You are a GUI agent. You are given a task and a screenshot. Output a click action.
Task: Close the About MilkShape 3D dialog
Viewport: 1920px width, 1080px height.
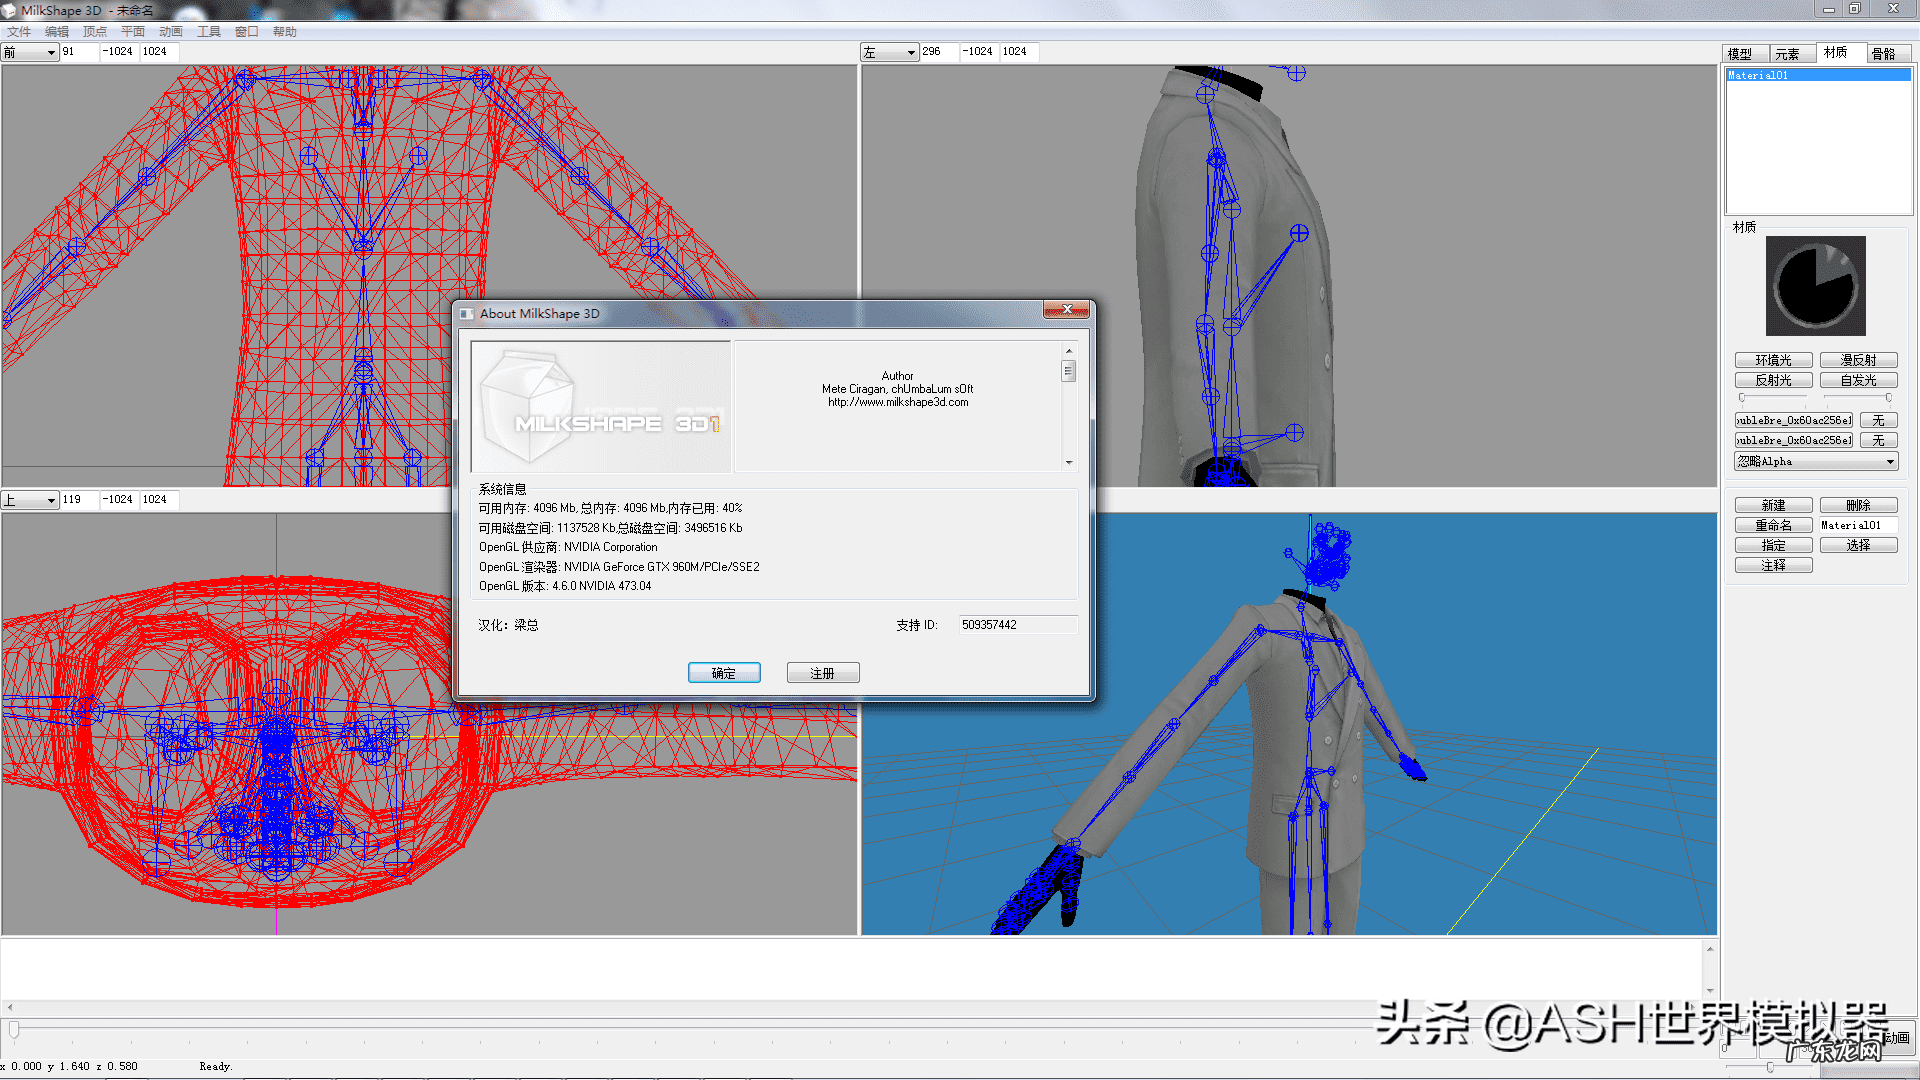tap(1066, 310)
